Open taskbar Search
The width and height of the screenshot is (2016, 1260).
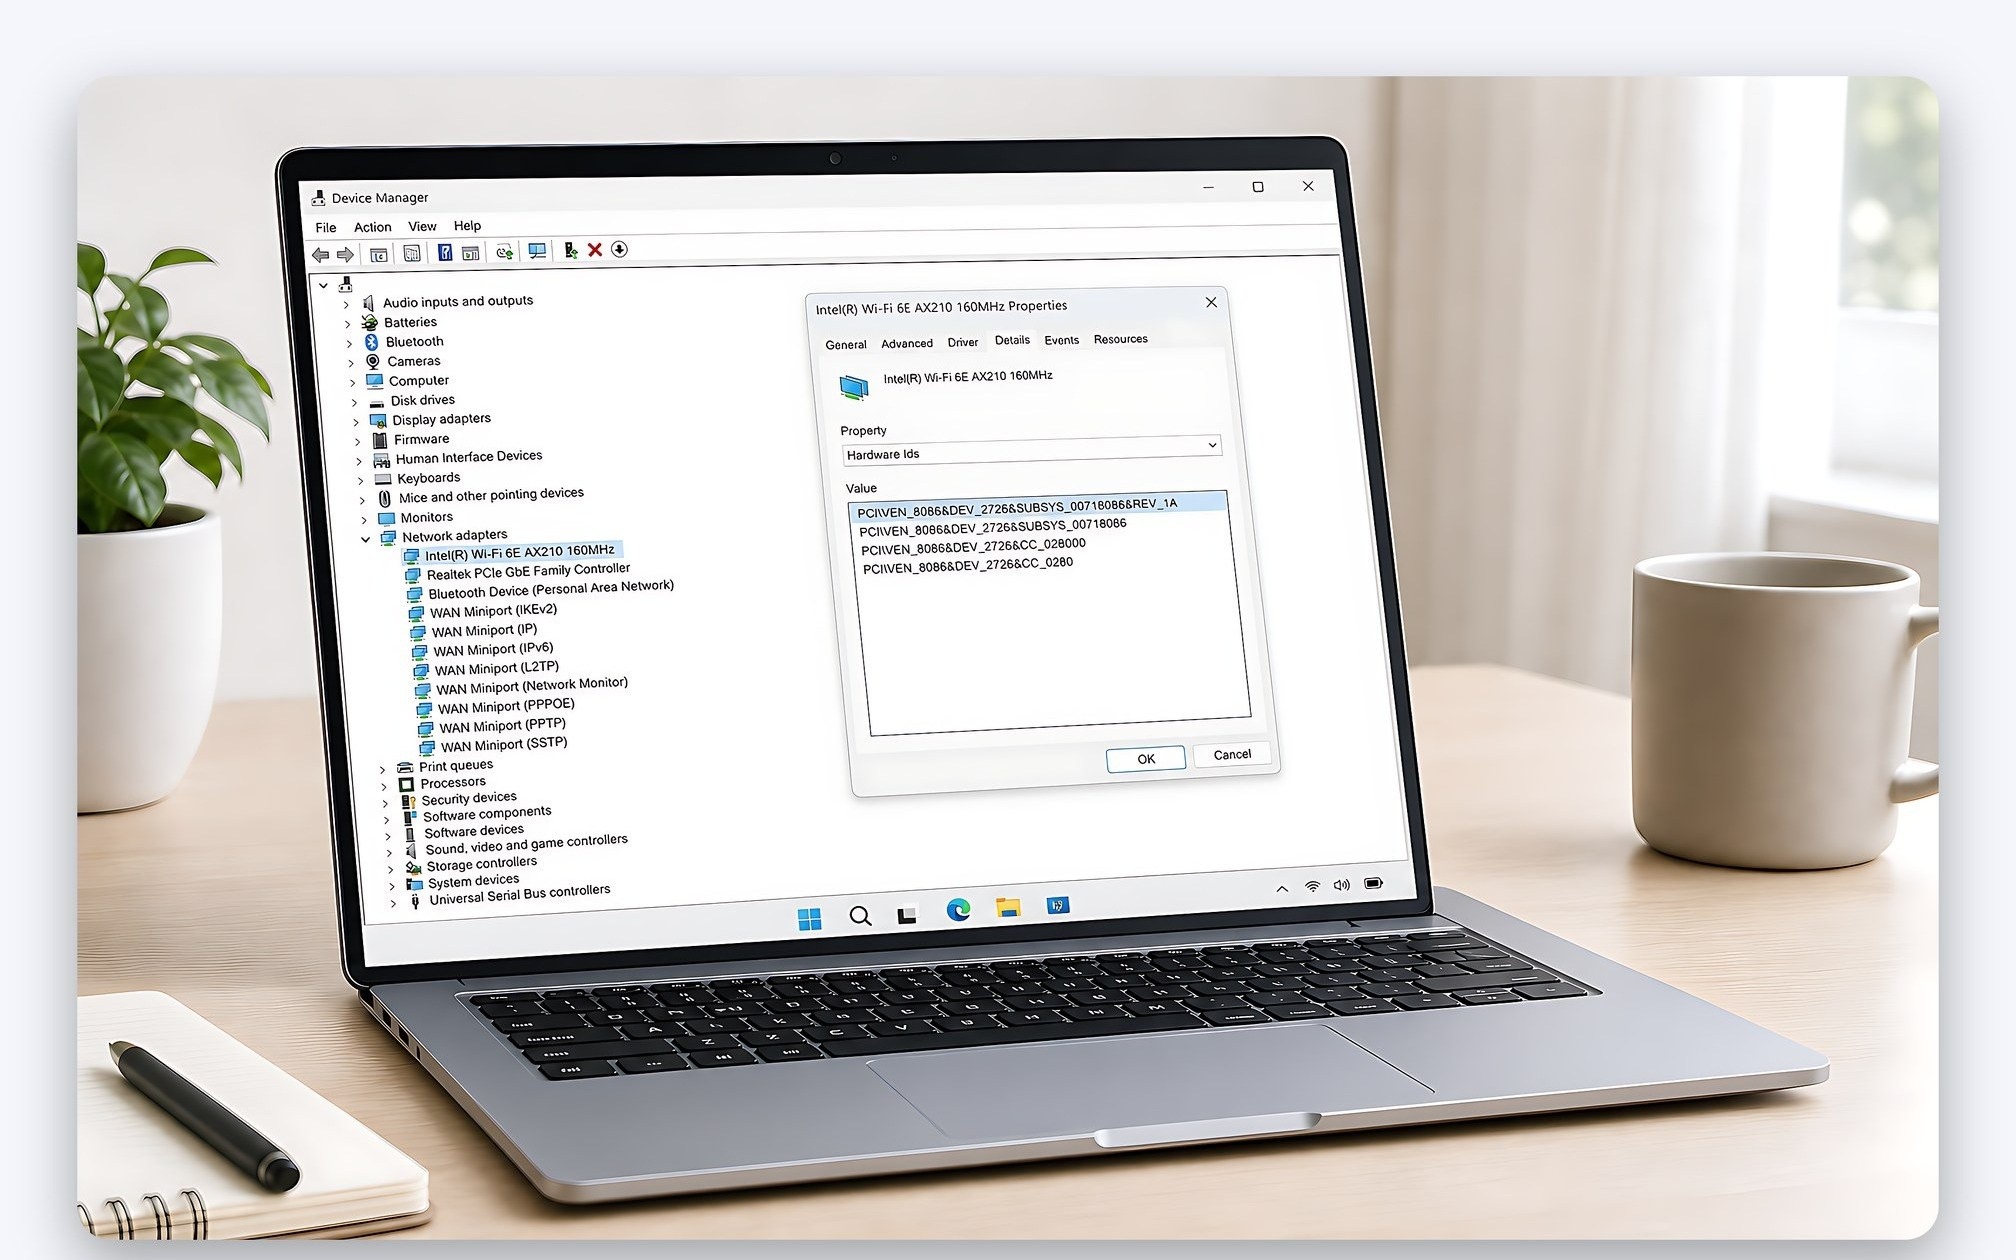tap(860, 916)
